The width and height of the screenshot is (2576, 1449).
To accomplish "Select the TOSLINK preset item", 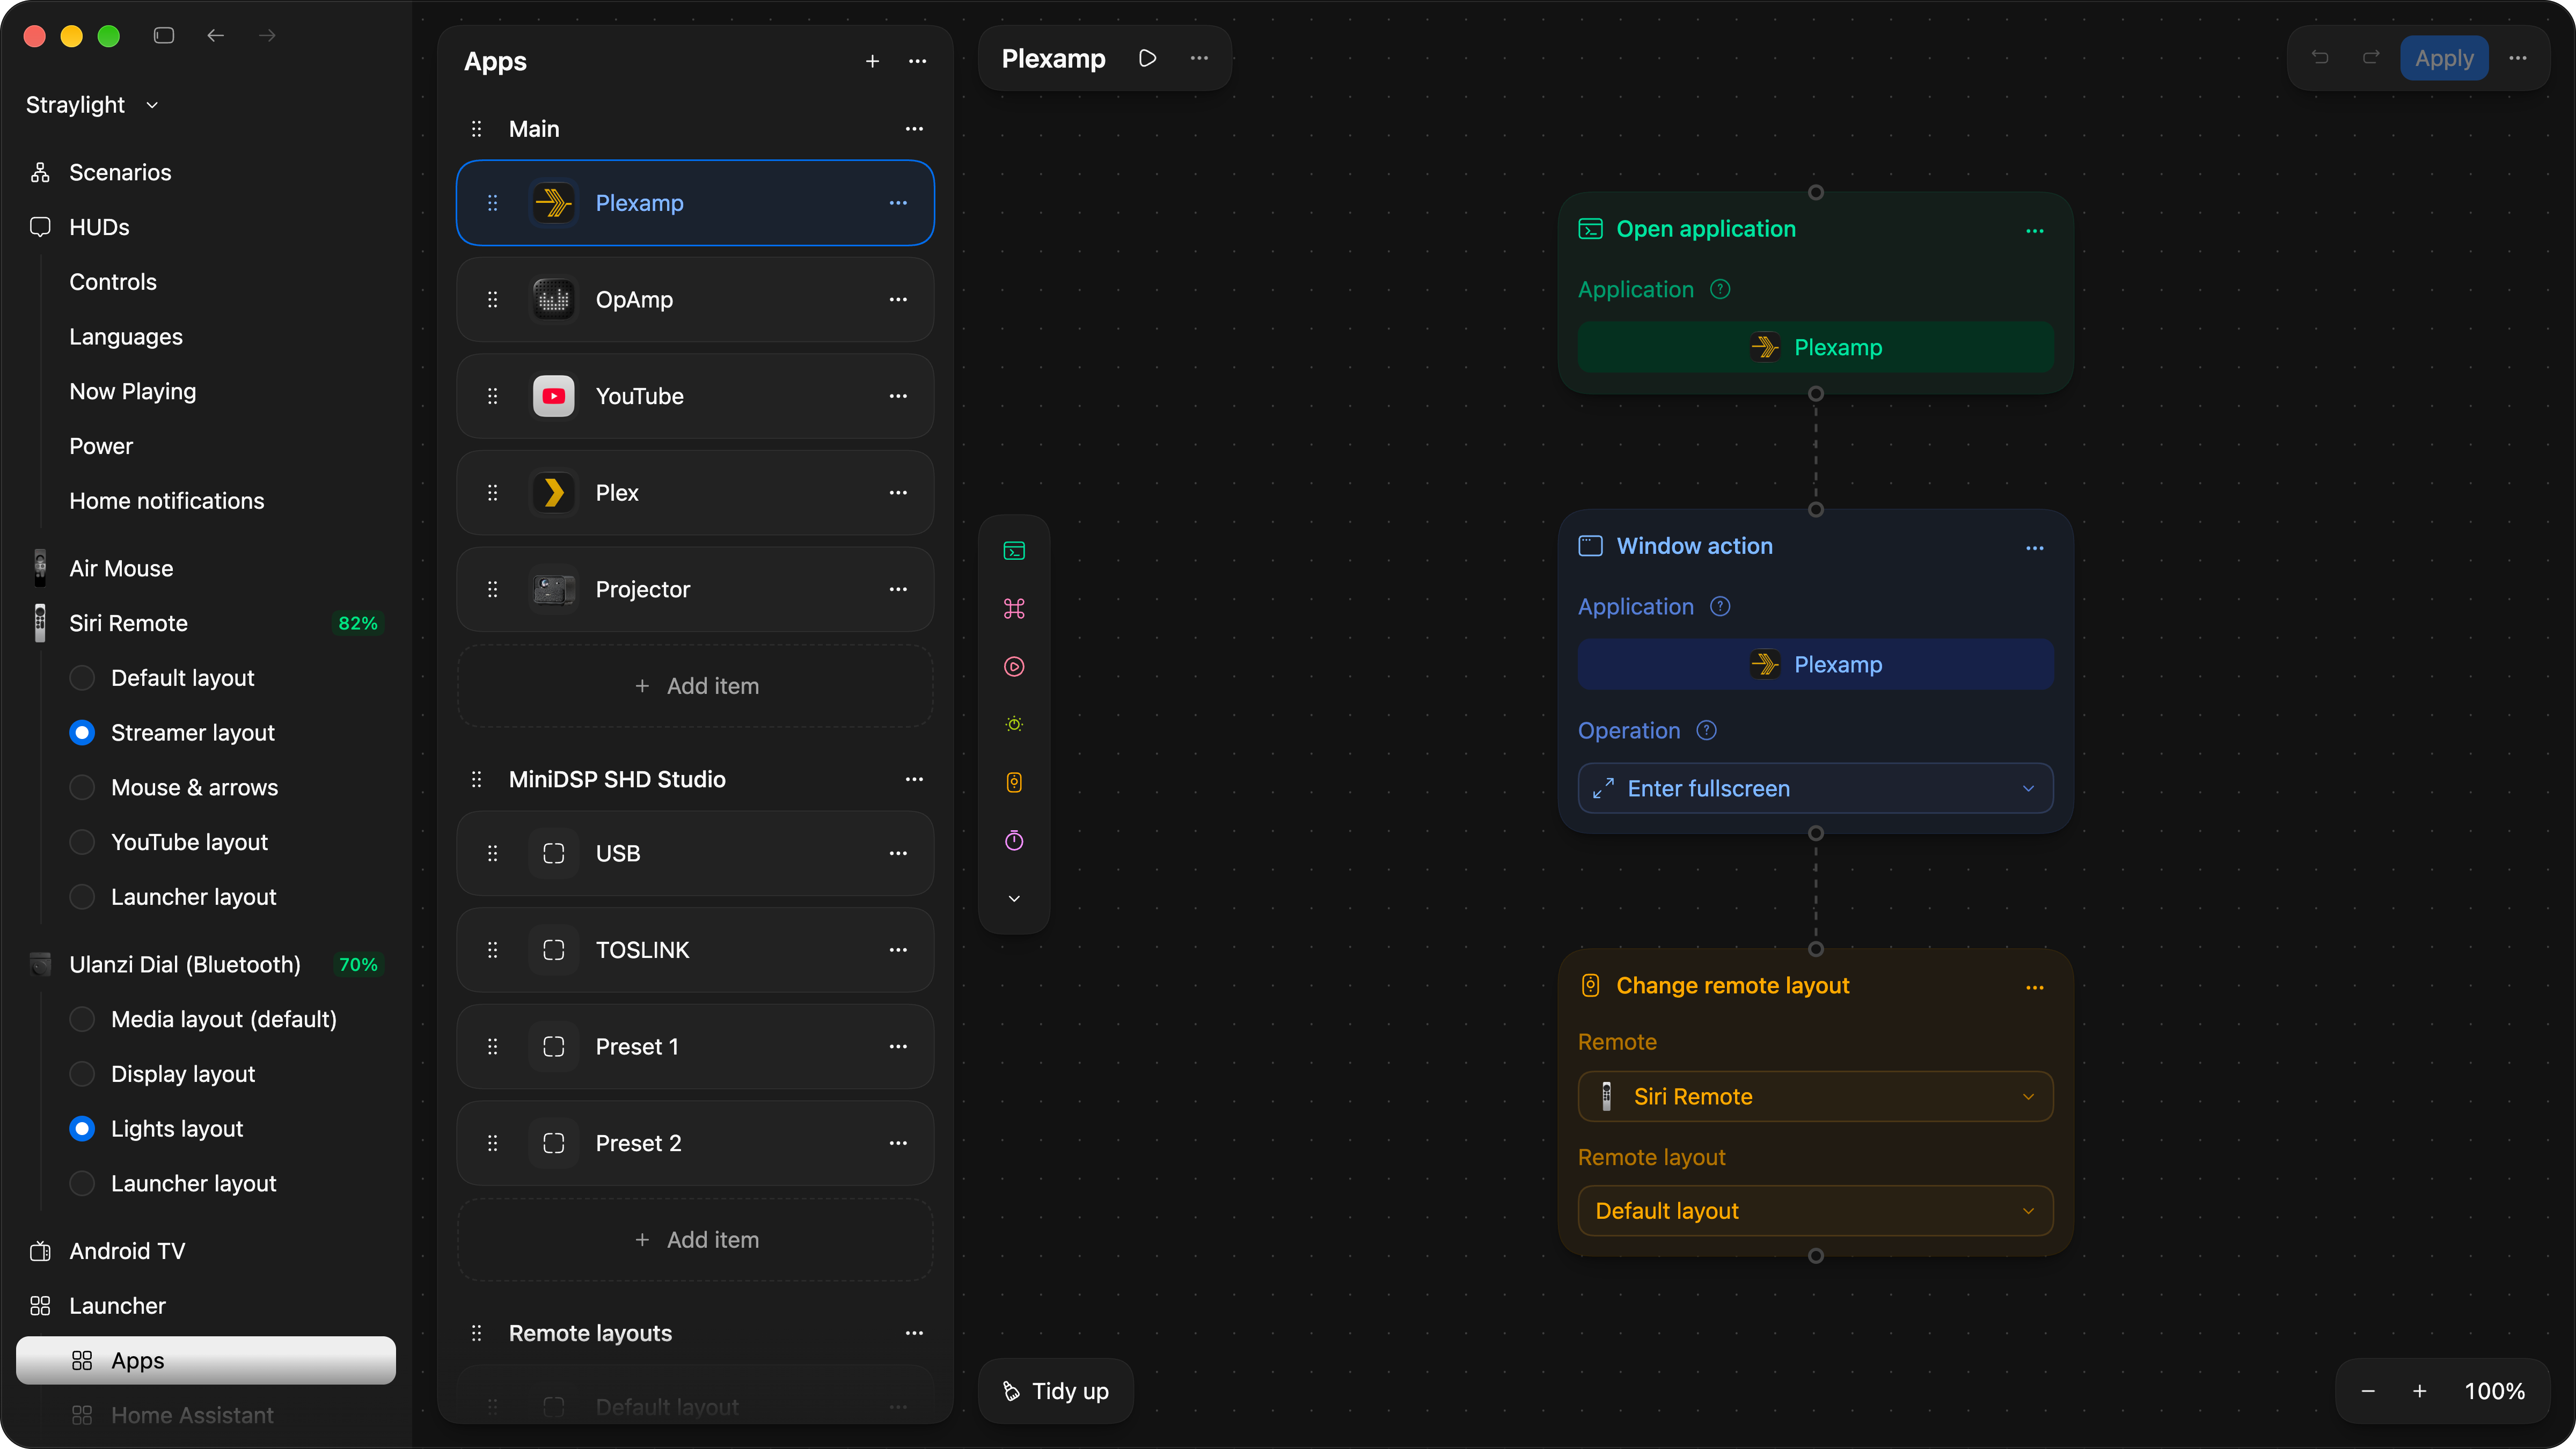I will 695,951.
